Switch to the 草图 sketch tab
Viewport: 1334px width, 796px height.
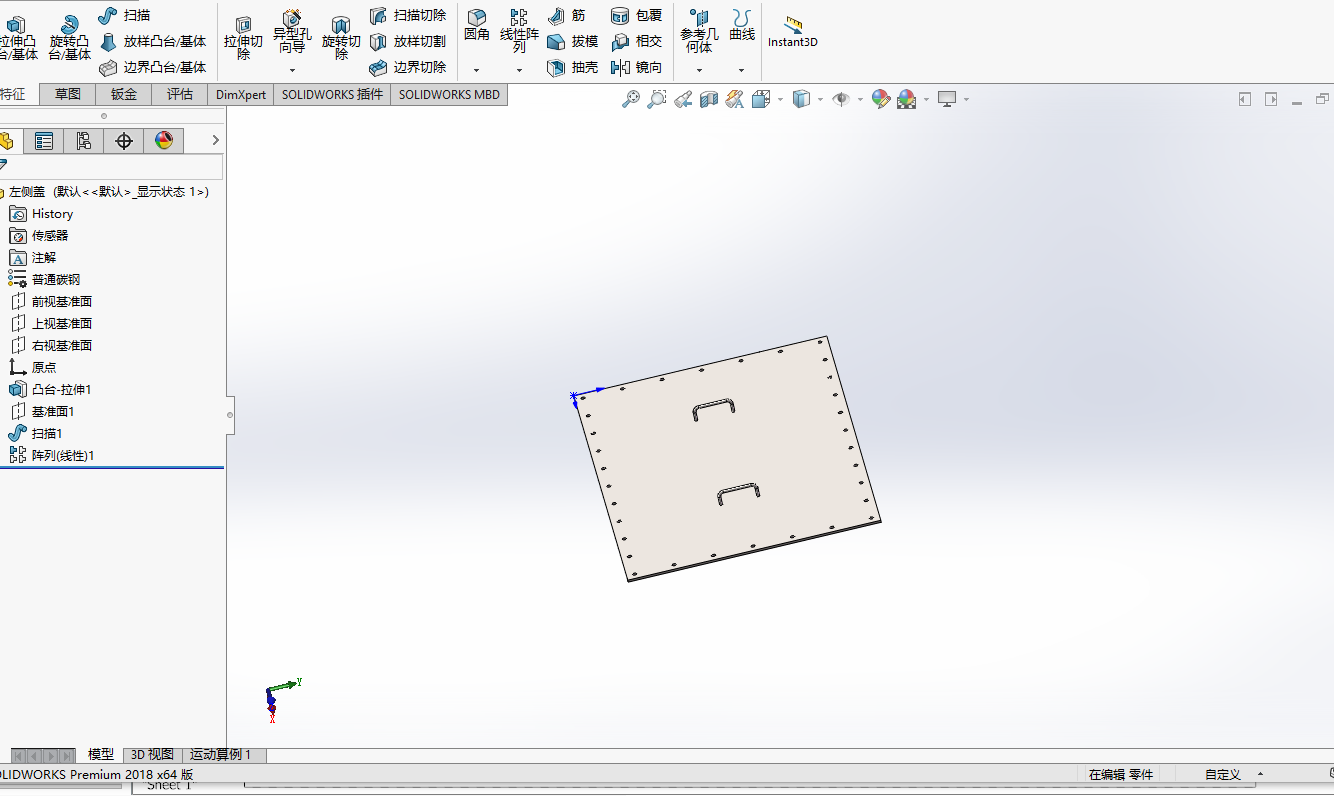[68, 94]
